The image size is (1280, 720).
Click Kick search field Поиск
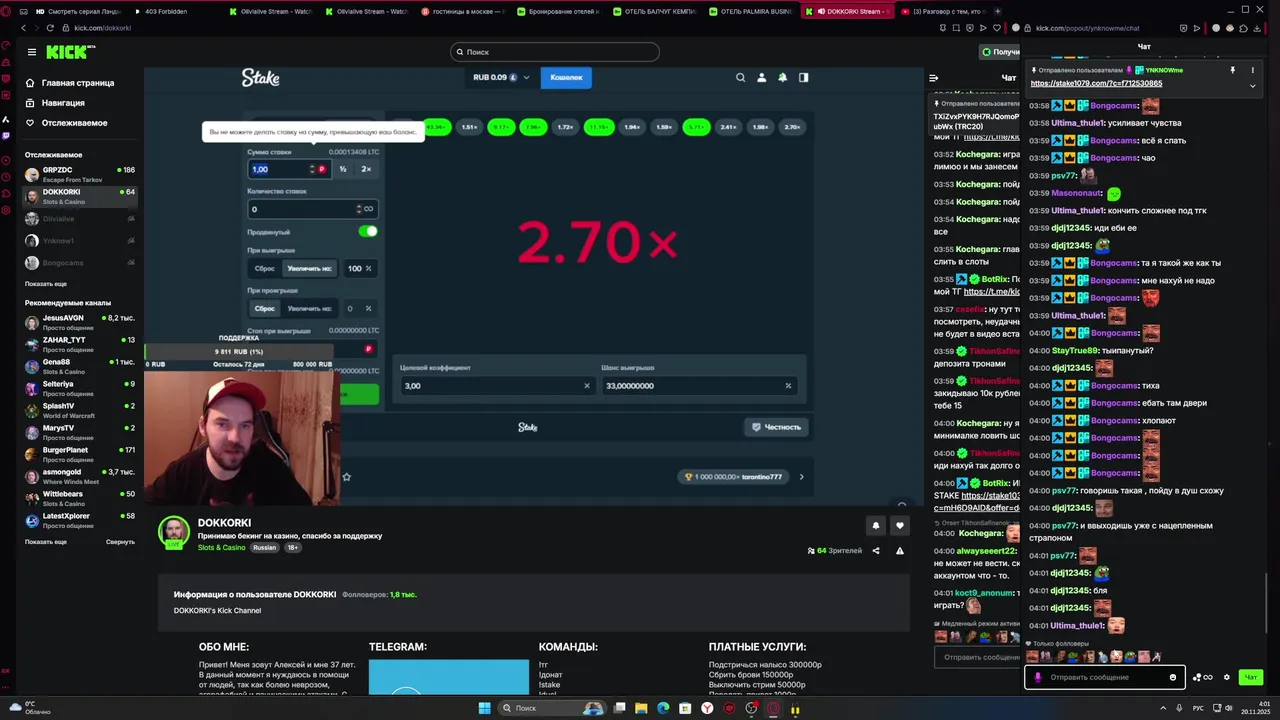tap(555, 52)
